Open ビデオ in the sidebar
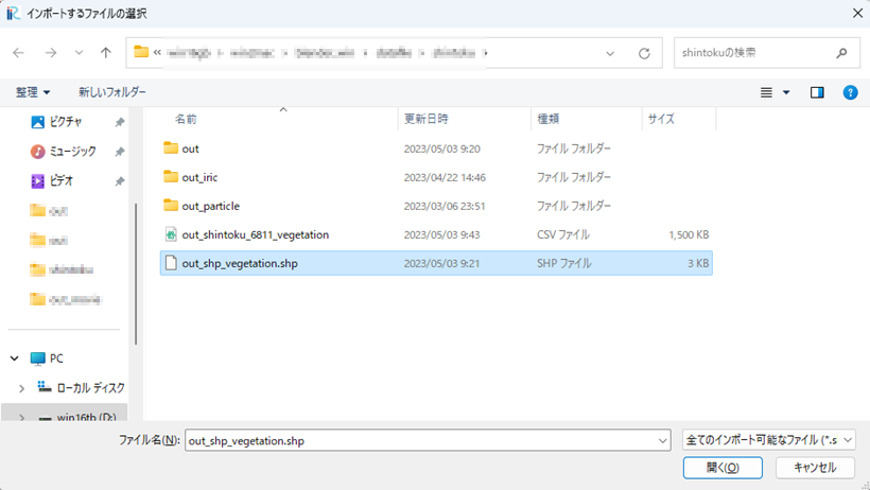Screen dimensions: 870x490 click(52, 180)
